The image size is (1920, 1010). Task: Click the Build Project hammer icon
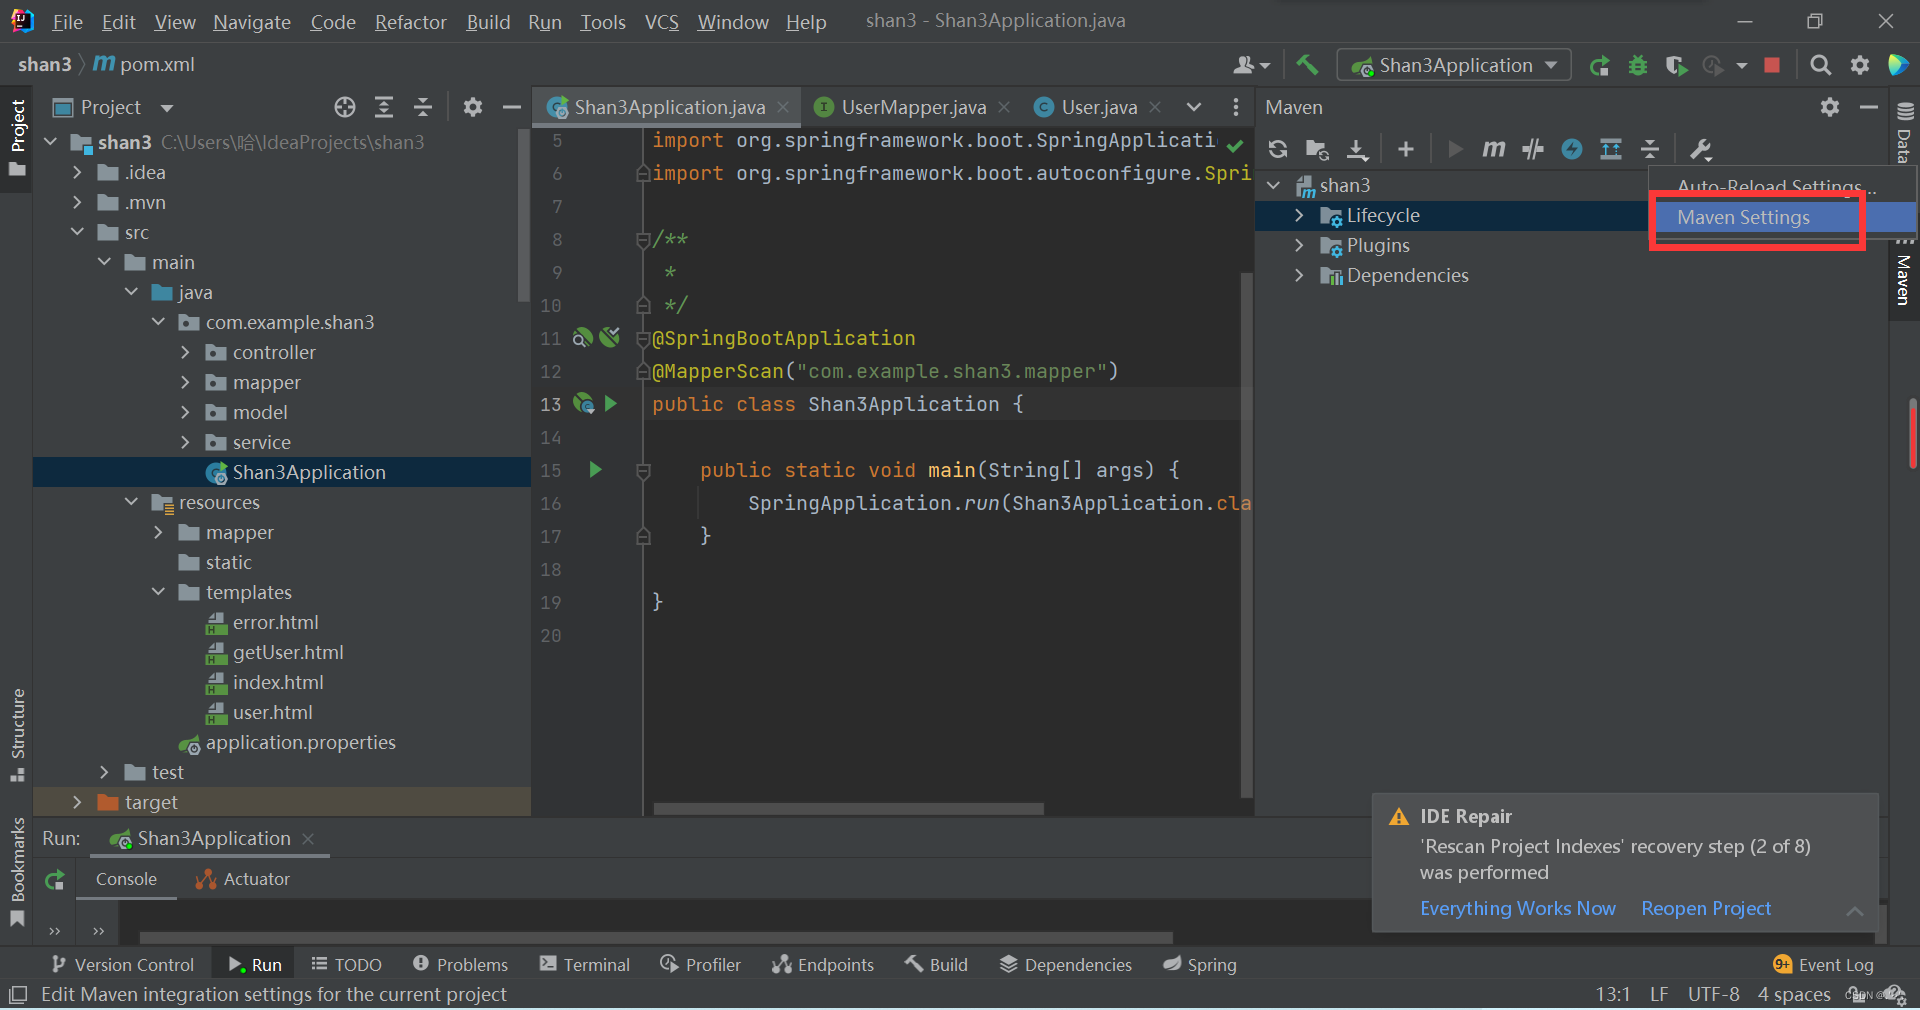[x=1307, y=65]
